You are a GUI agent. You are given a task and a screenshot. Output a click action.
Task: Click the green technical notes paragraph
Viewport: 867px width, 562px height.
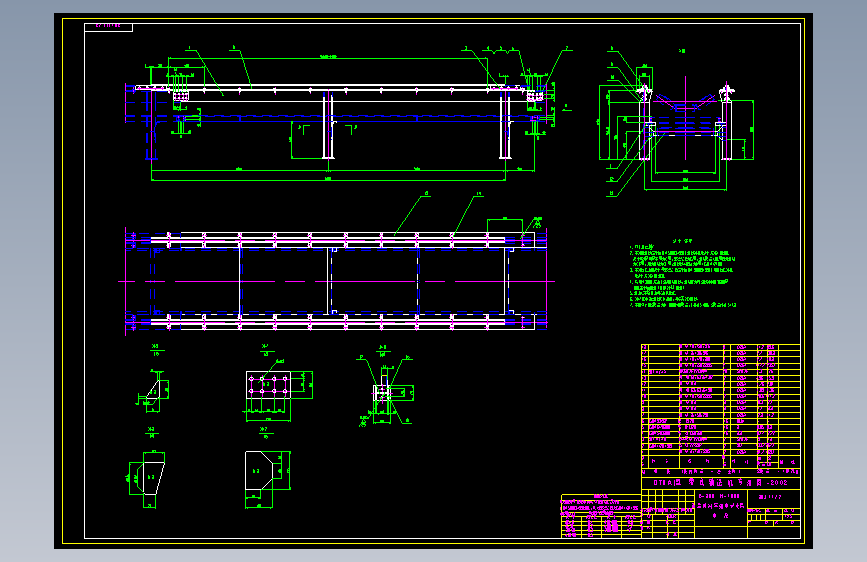click(683, 273)
